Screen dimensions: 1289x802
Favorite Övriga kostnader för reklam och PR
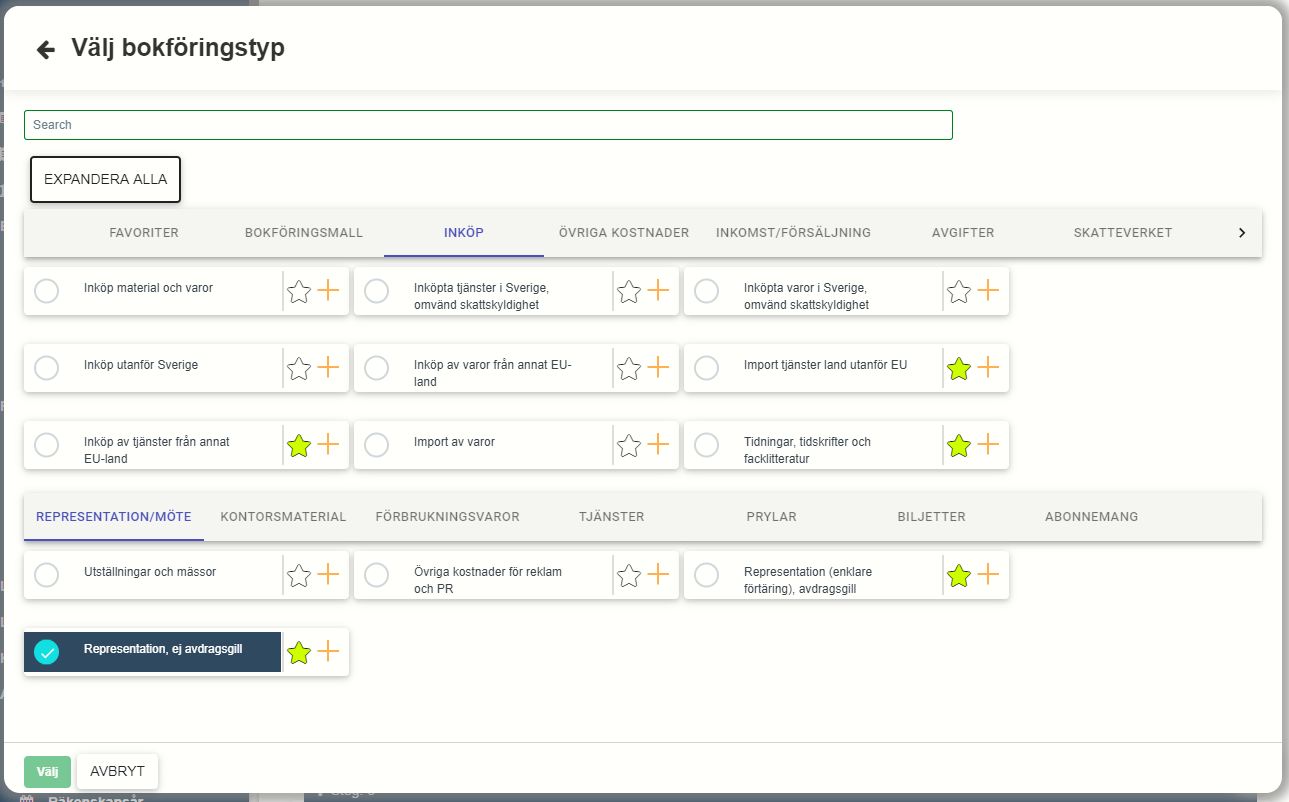[x=629, y=576]
